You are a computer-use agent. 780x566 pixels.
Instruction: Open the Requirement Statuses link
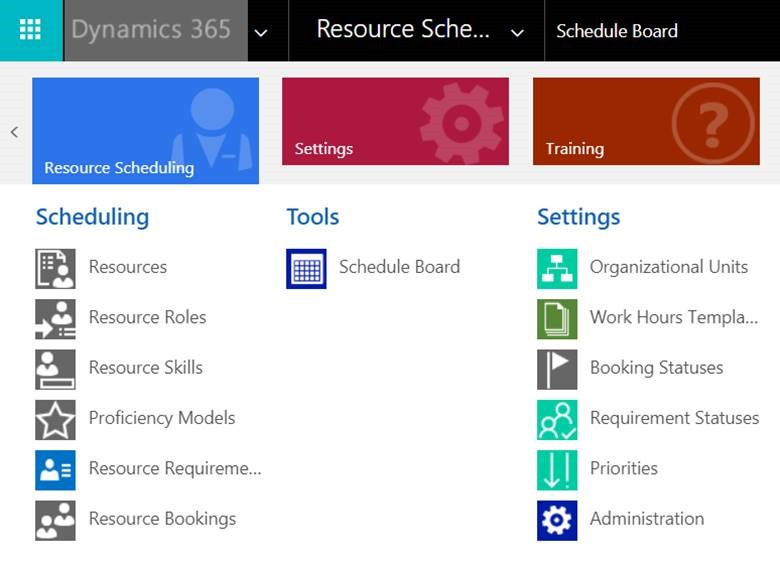(x=675, y=418)
